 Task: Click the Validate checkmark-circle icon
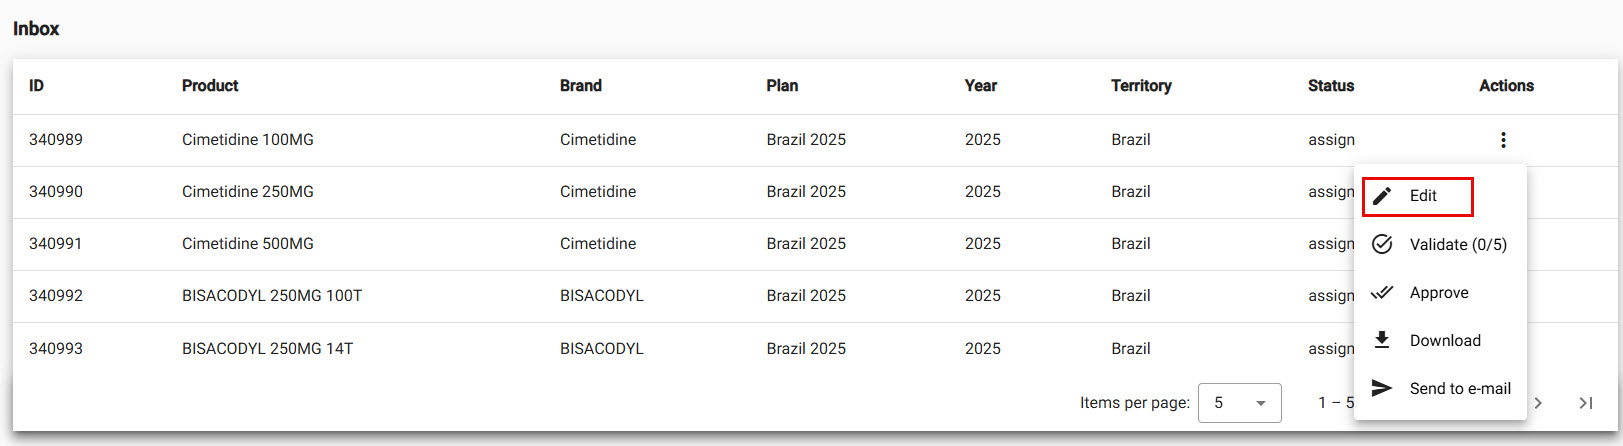[x=1382, y=244]
